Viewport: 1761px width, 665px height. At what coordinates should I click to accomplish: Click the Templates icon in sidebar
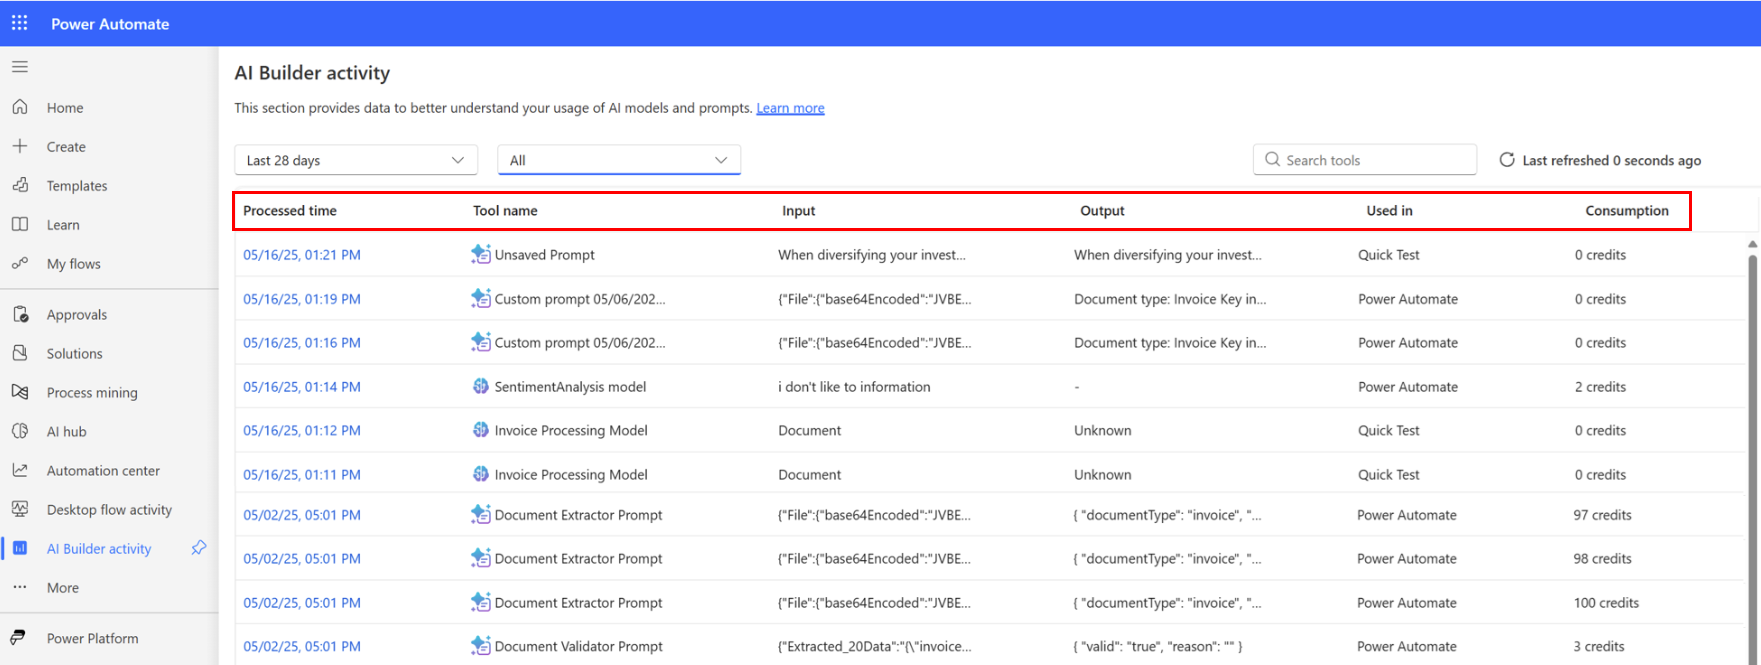point(20,185)
